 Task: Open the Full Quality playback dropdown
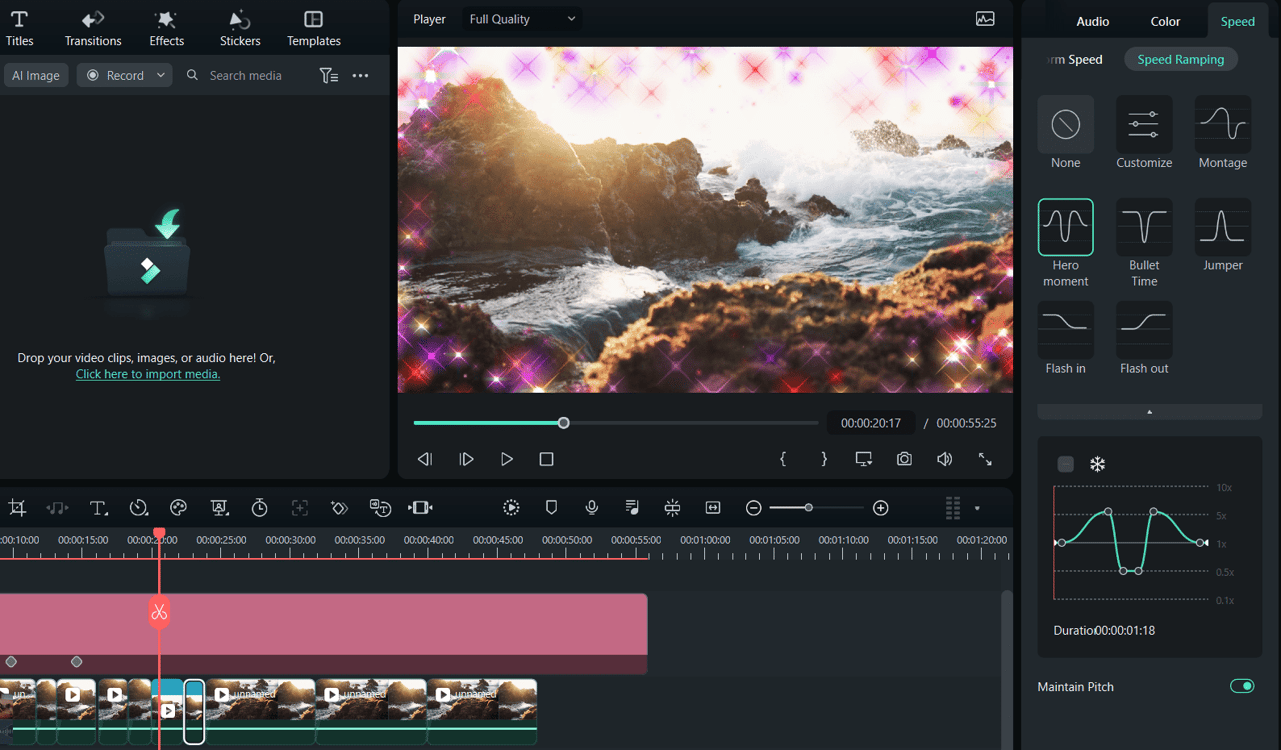click(520, 18)
